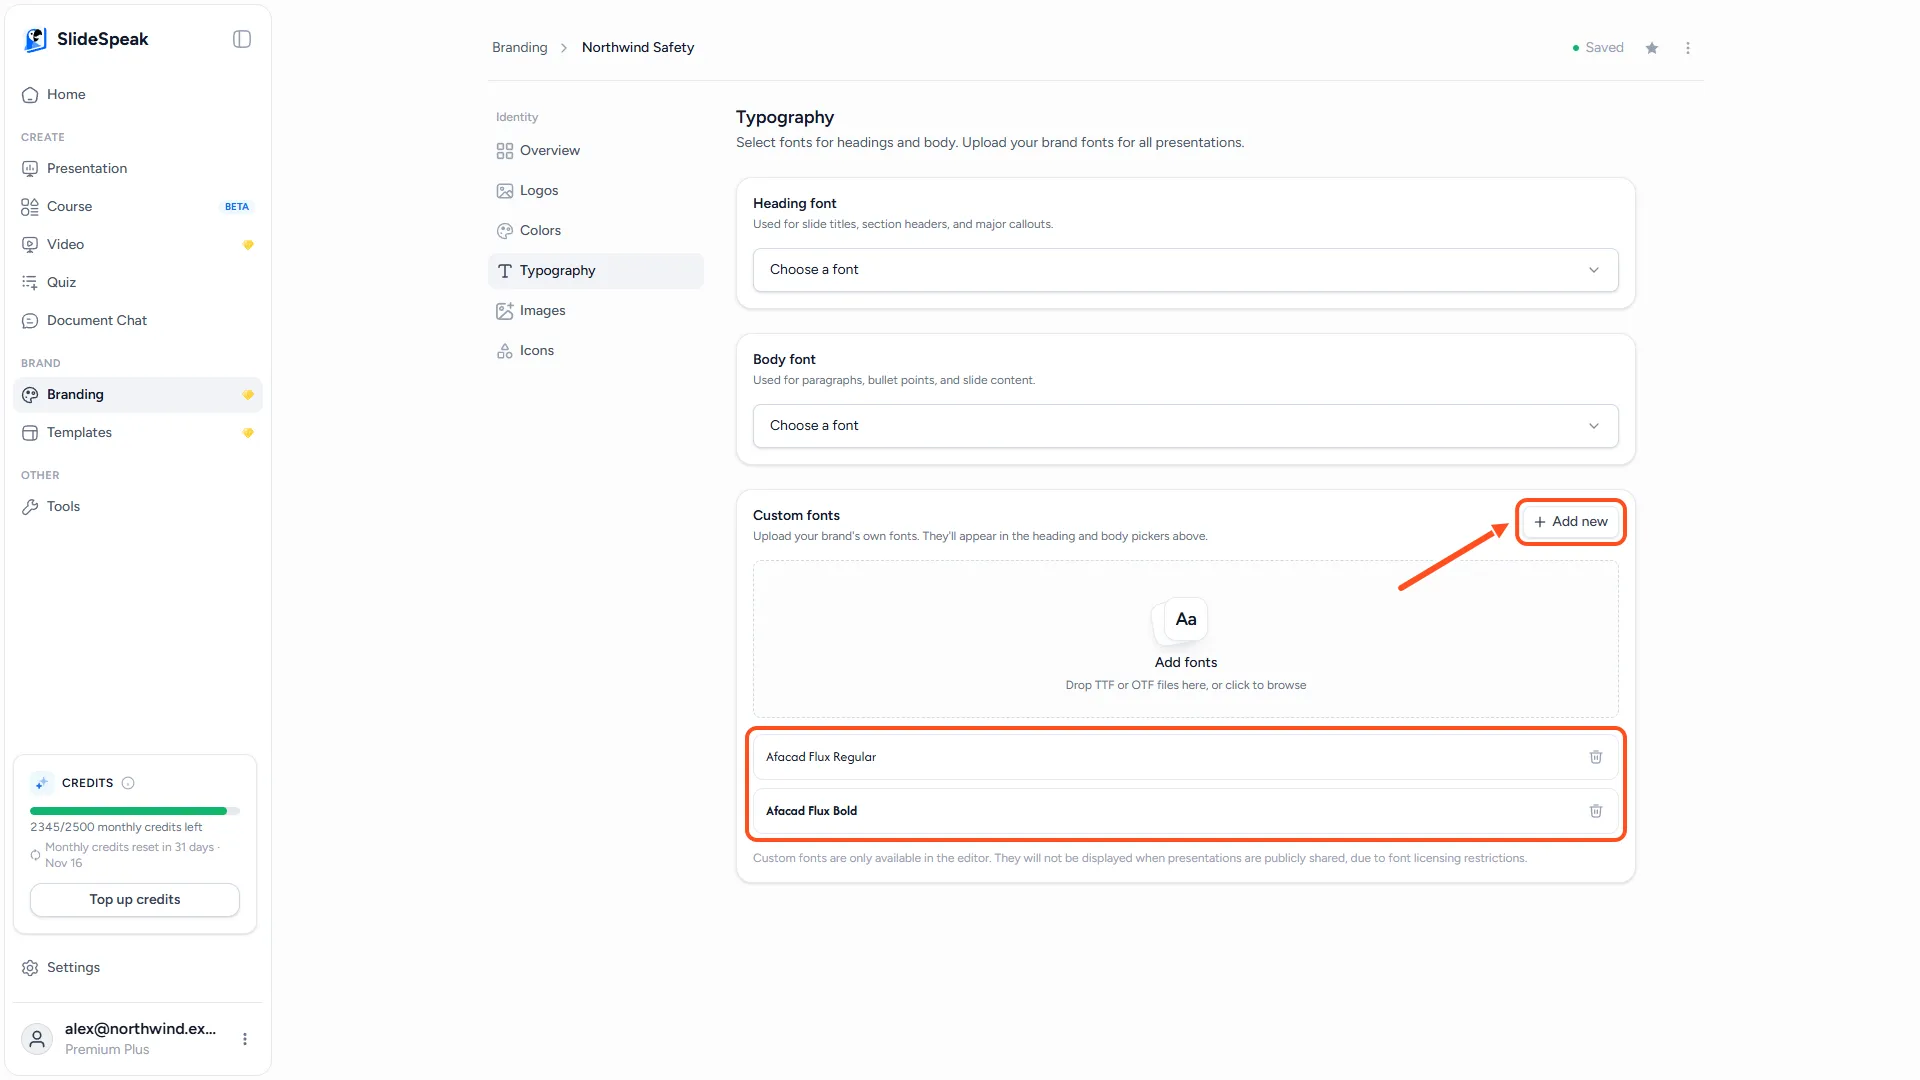Switch to the Overview tab
Screen dimensions: 1920x1080
pyautogui.click(x=596, y=150)
